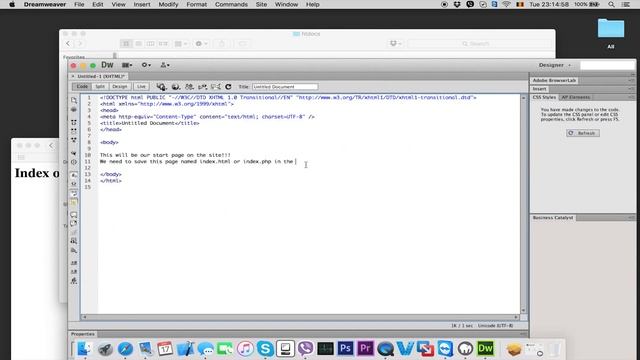Image resolution: width=640 pixels, height=360 pixels.
Task: Open the File Management icon in document toolbar
Action: (x=189, y=87)
